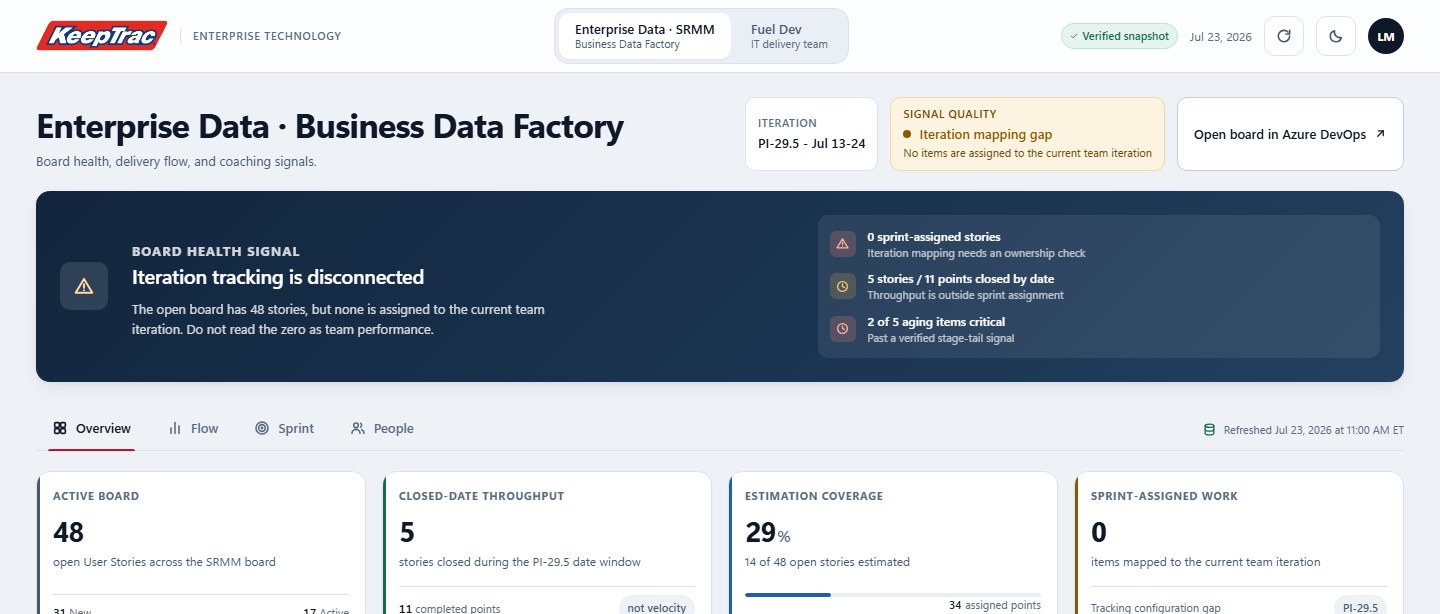Click '2 of 5 aging items critical' row
The image size is (1440, 614).
1099,329
